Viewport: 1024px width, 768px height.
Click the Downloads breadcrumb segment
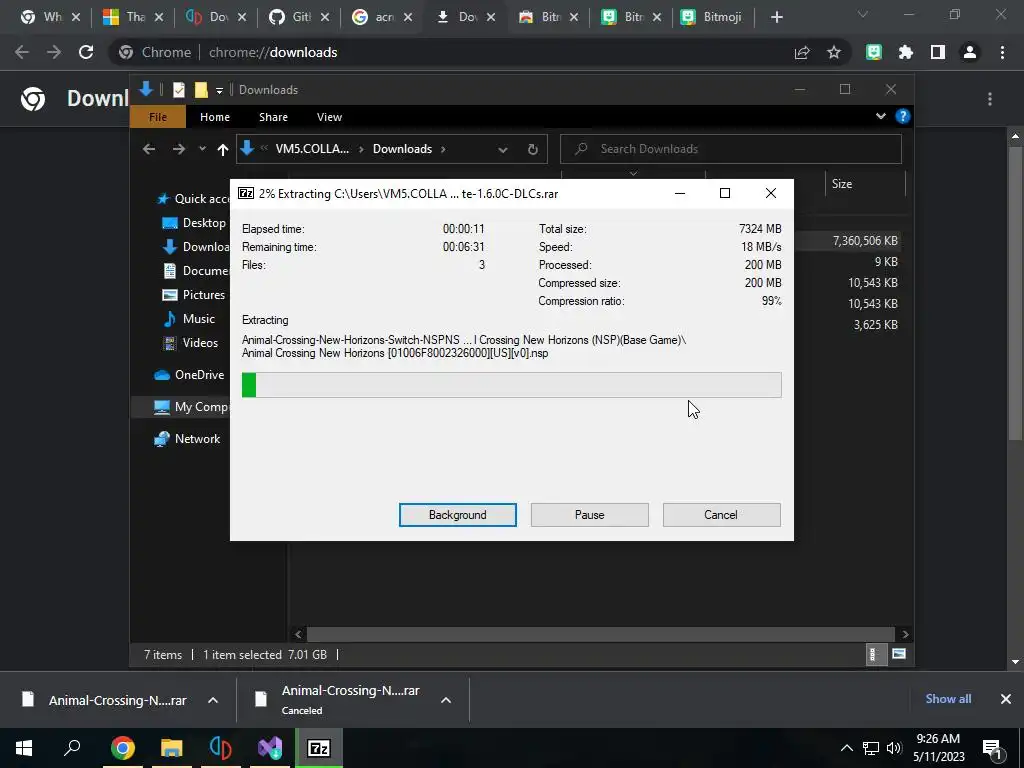coord(402,149)
